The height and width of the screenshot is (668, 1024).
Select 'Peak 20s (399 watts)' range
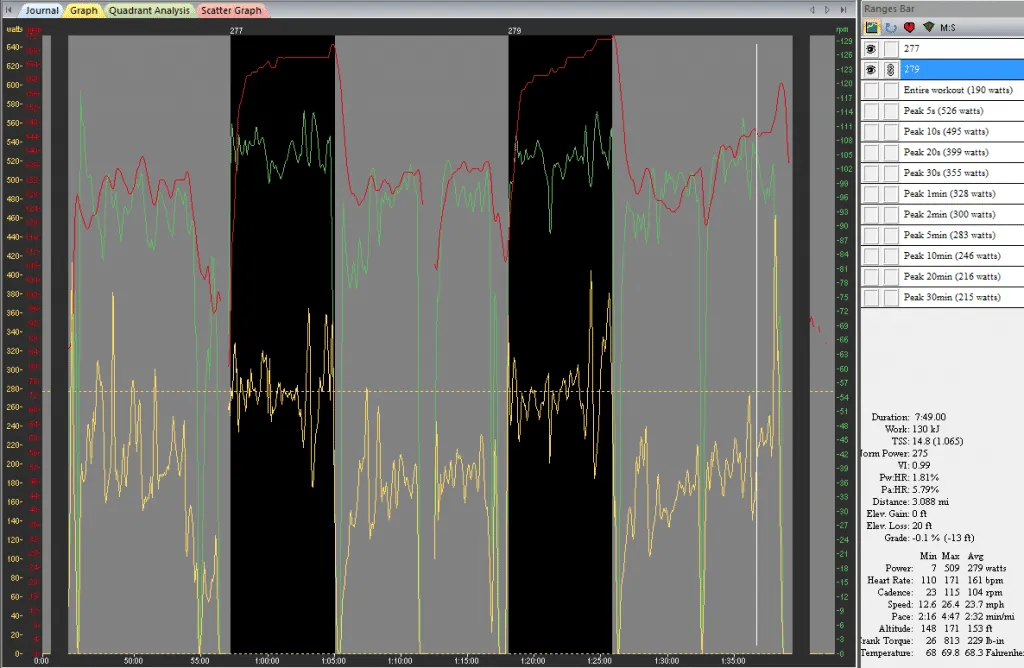pos(962,152)
